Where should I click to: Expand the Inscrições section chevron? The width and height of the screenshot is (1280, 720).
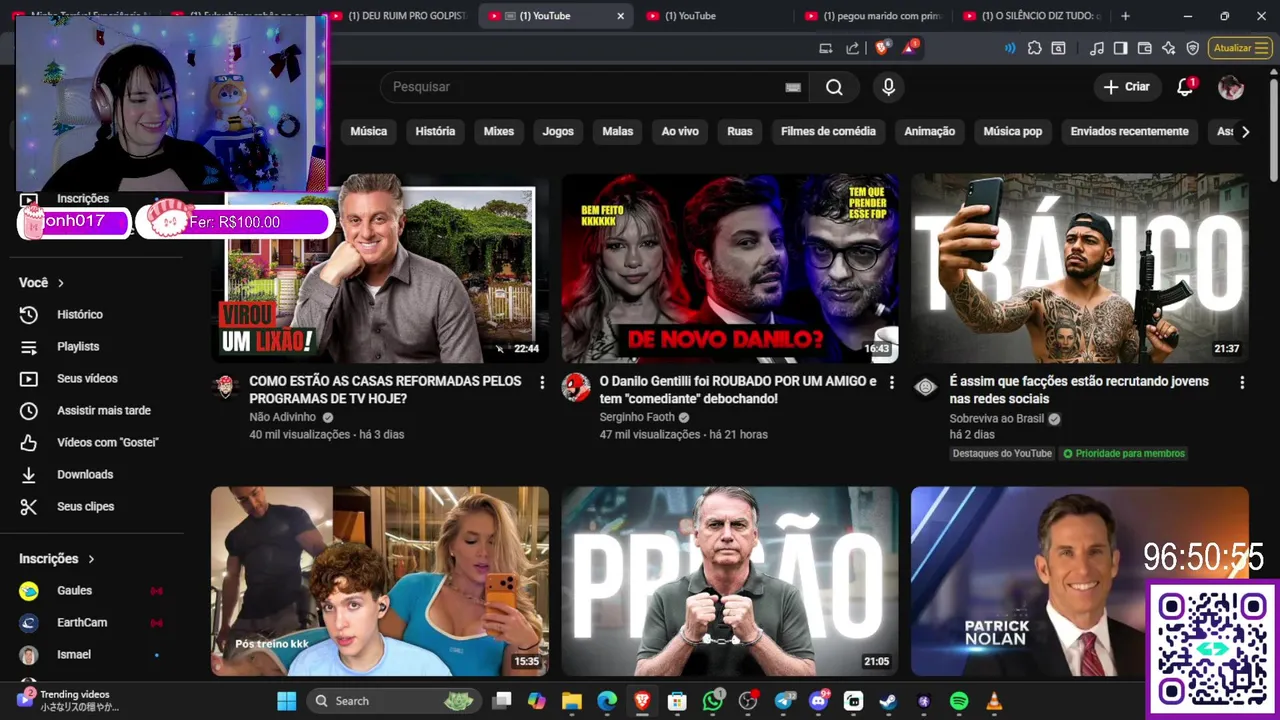91,559
